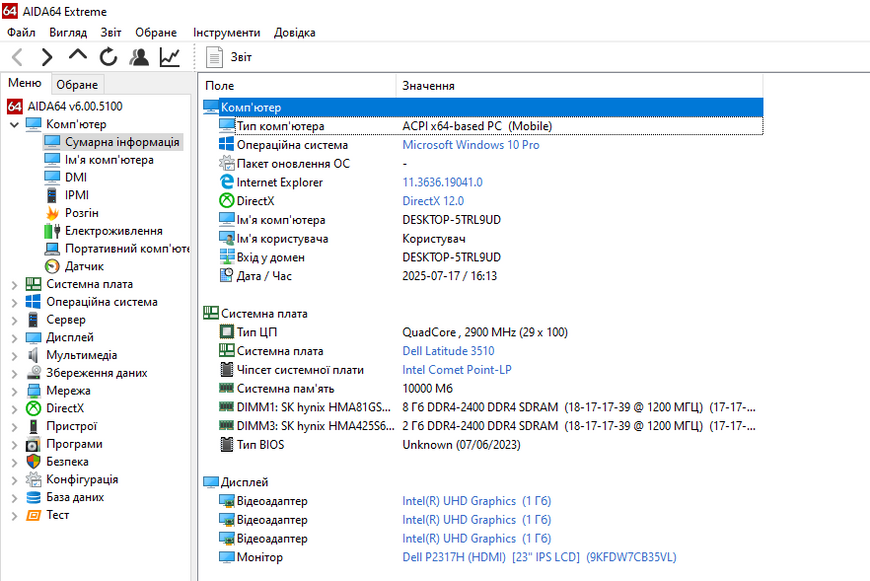This screenshot has height=581, width=870.
Task: Open the Intel Comet Point-LP link
Action: point(457,370)
